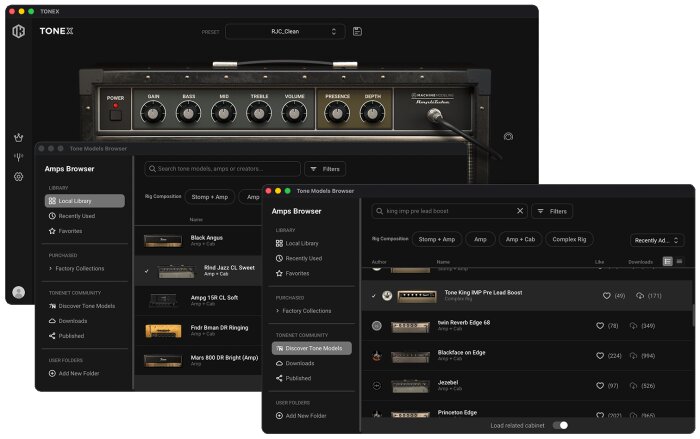Select the Princeton Edge row
This screenshot has width=700, height=439.
tap(527, 410)
